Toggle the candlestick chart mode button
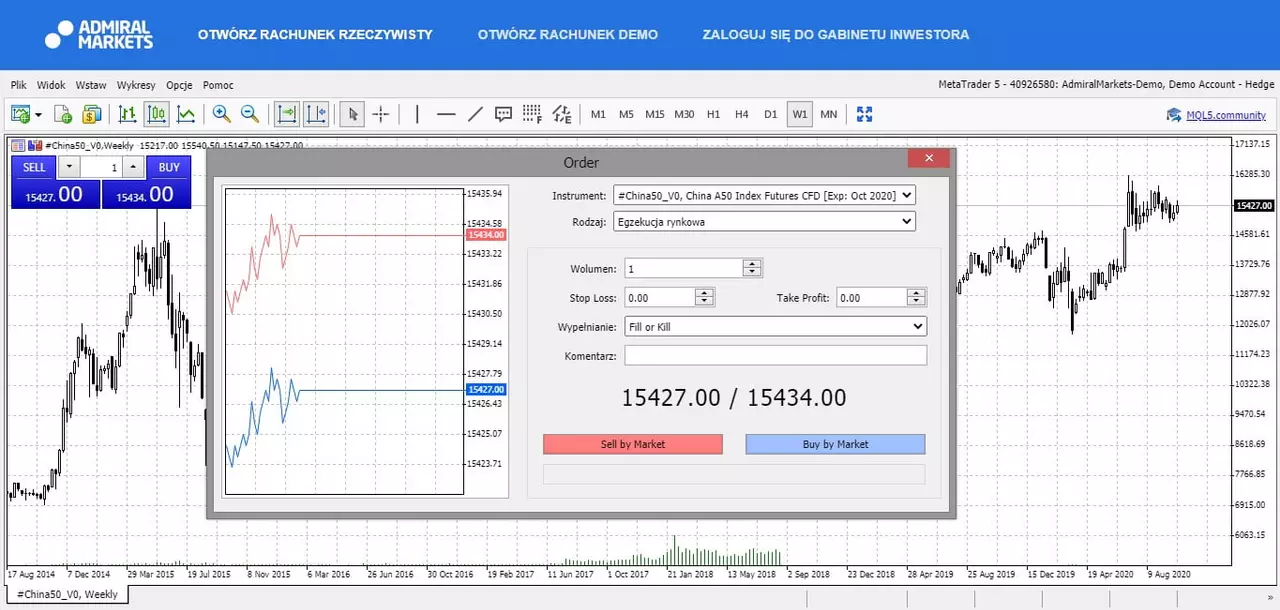 (157, 114)
